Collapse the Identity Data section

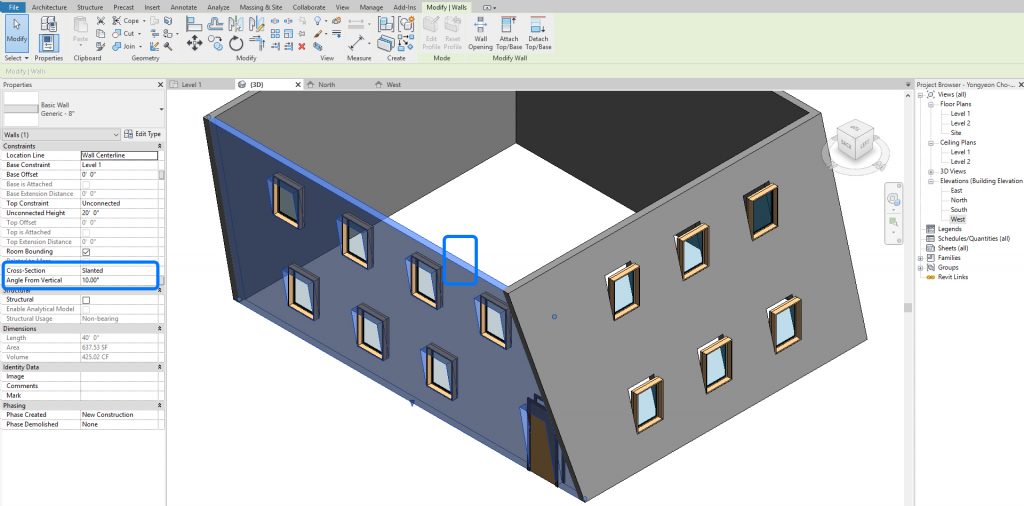(160, 367)
